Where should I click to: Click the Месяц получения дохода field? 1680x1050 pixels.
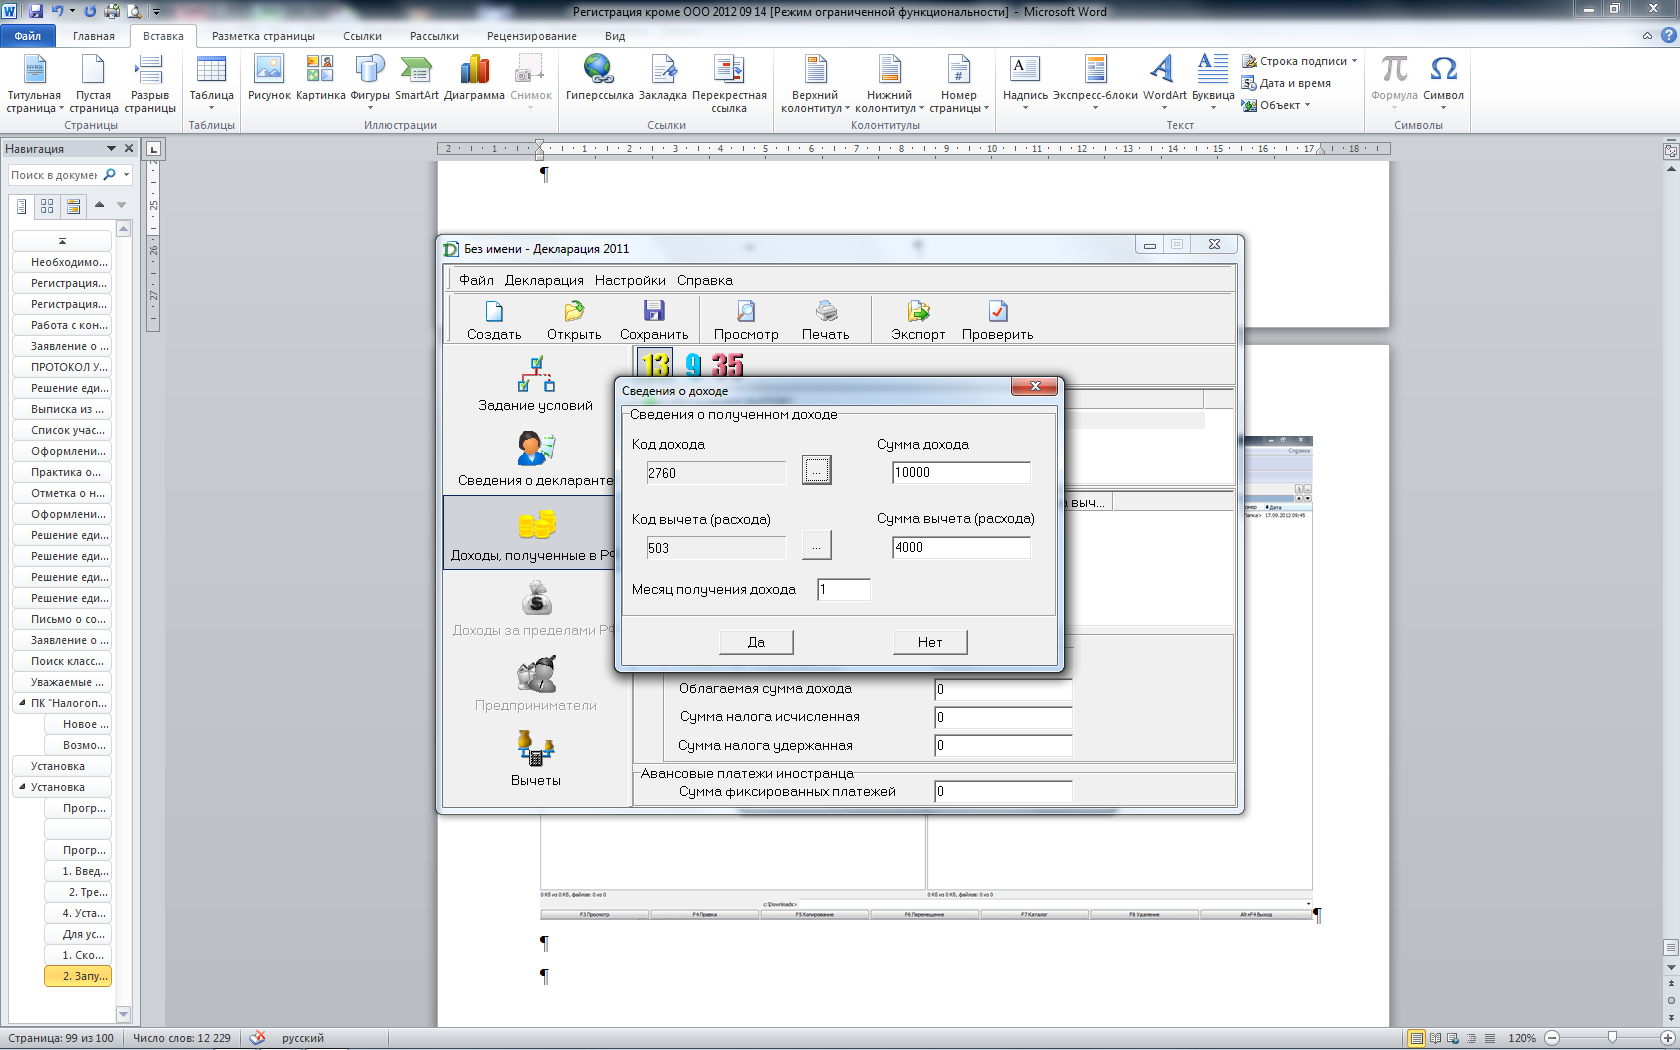pos(844,590)
